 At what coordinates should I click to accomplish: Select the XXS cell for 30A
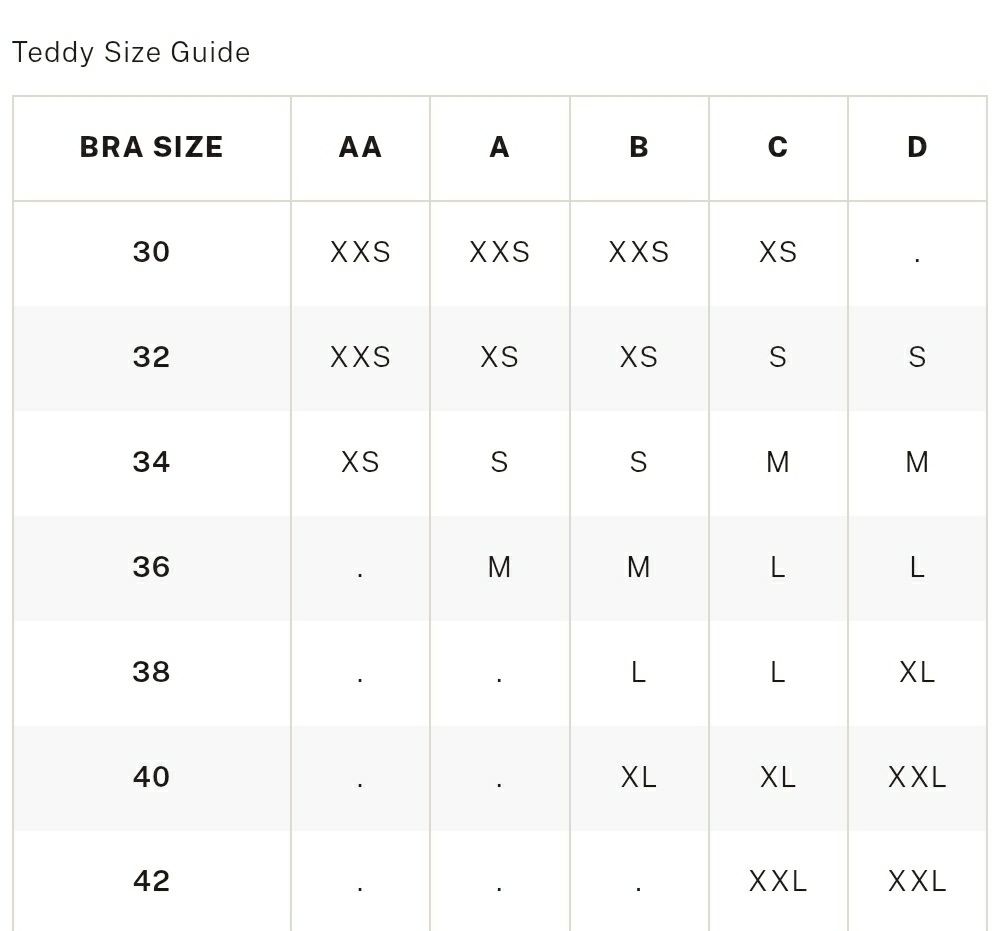pyautogui.click(x=500, y=252)
